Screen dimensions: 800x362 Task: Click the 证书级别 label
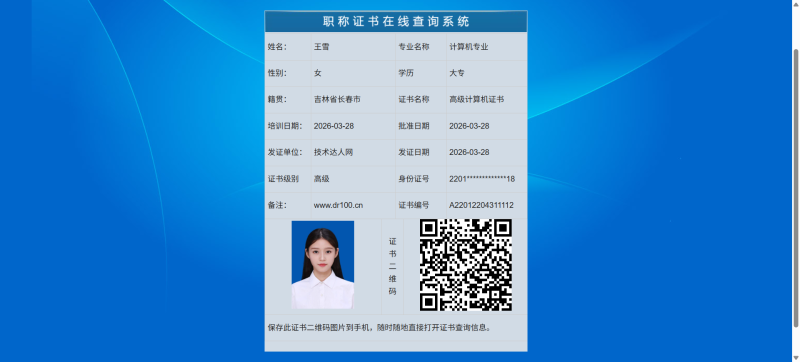click(x=283, y=179)
